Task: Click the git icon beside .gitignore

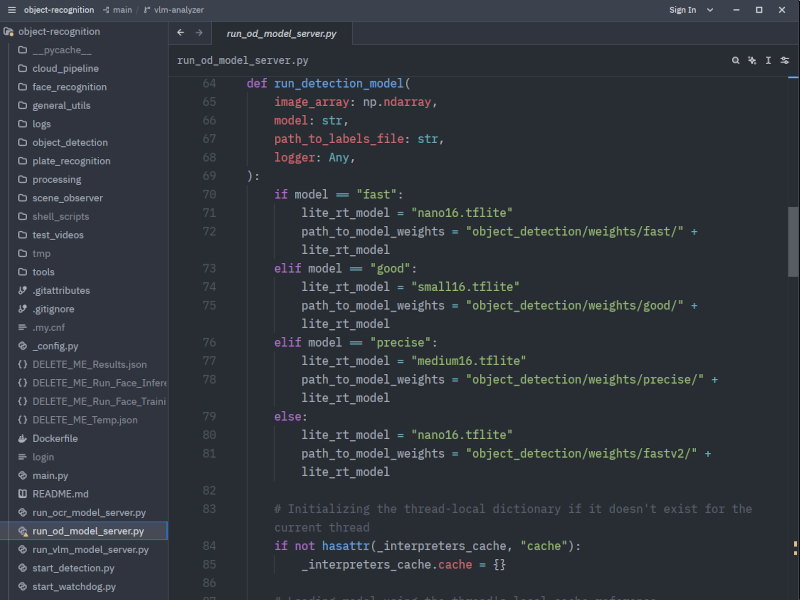Action: click(22, 309)
